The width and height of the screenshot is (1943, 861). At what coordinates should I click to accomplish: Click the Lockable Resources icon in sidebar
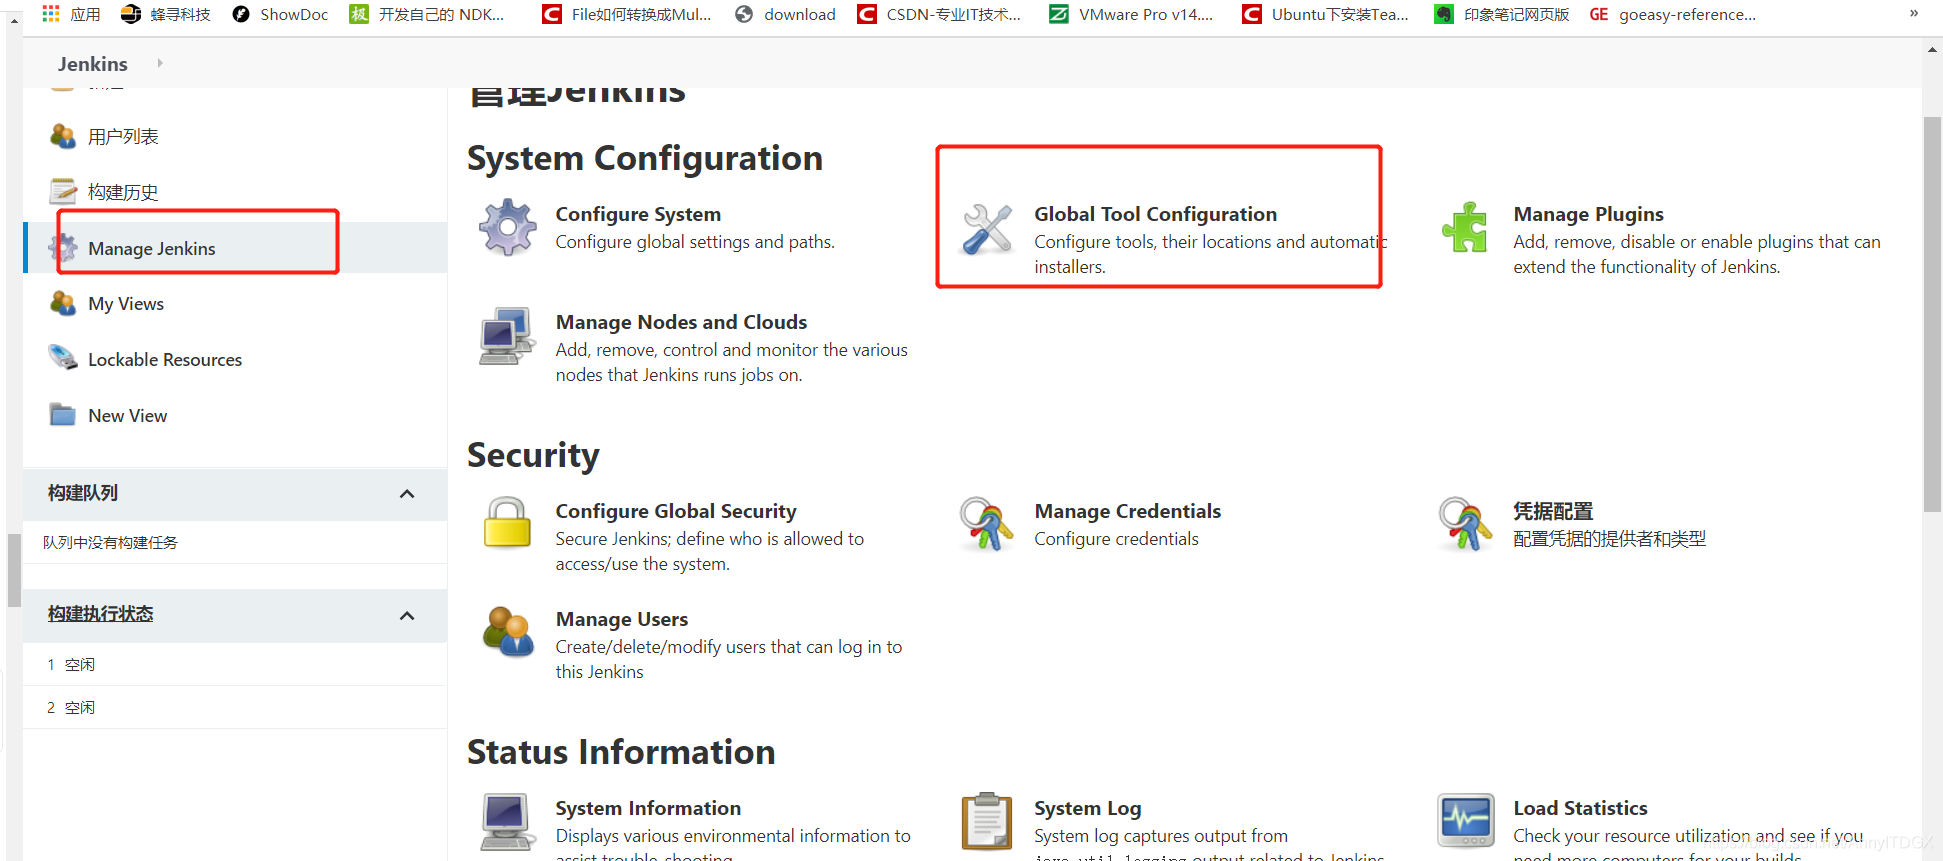pos(63,358)
